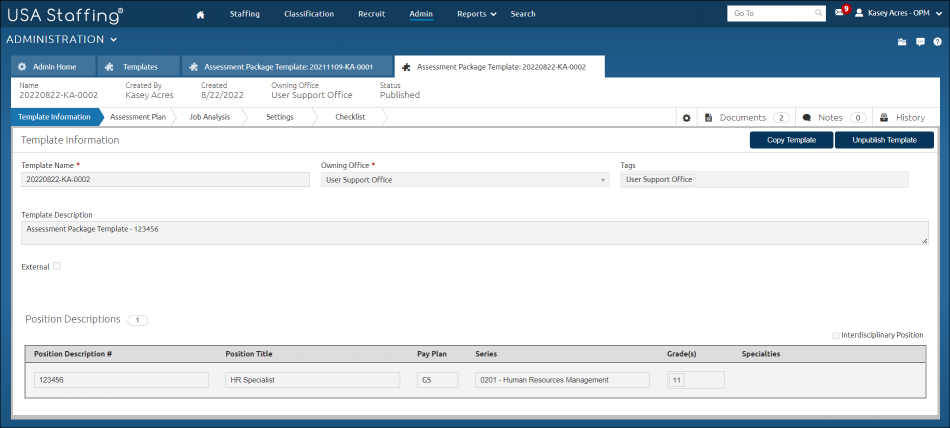
Task: Open the Recruit menu
Action: [x=371, y=14]
